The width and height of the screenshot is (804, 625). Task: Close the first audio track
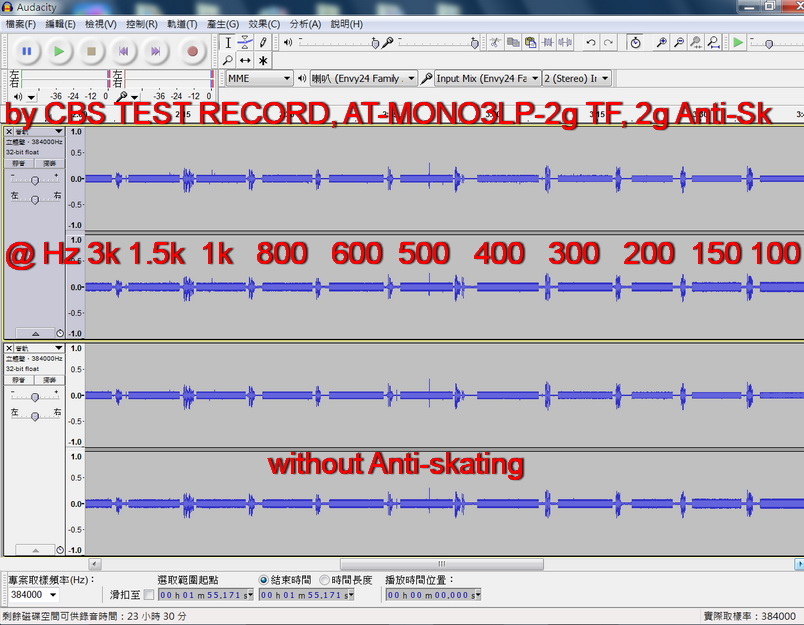pyautogui.click(x=9, y=132)
